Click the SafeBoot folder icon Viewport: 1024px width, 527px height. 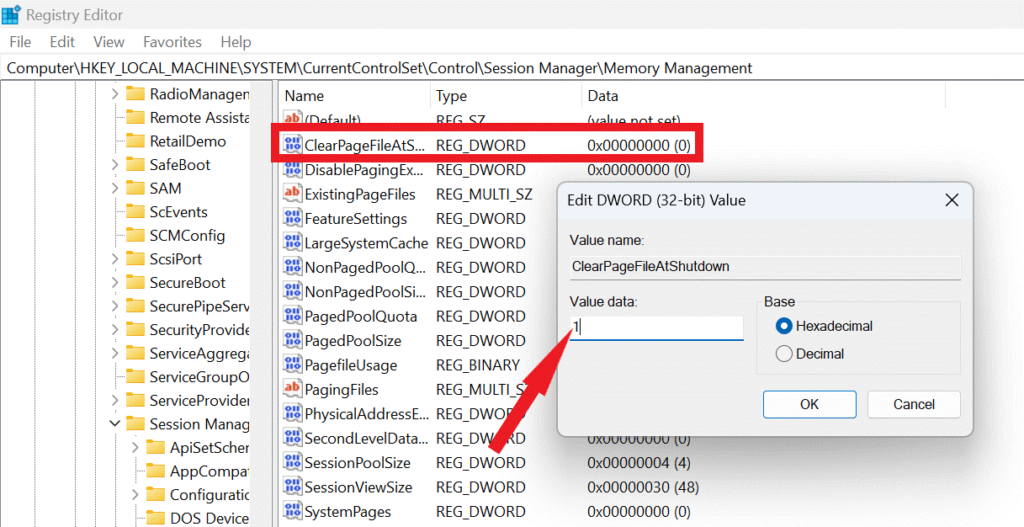coord(134,165)
